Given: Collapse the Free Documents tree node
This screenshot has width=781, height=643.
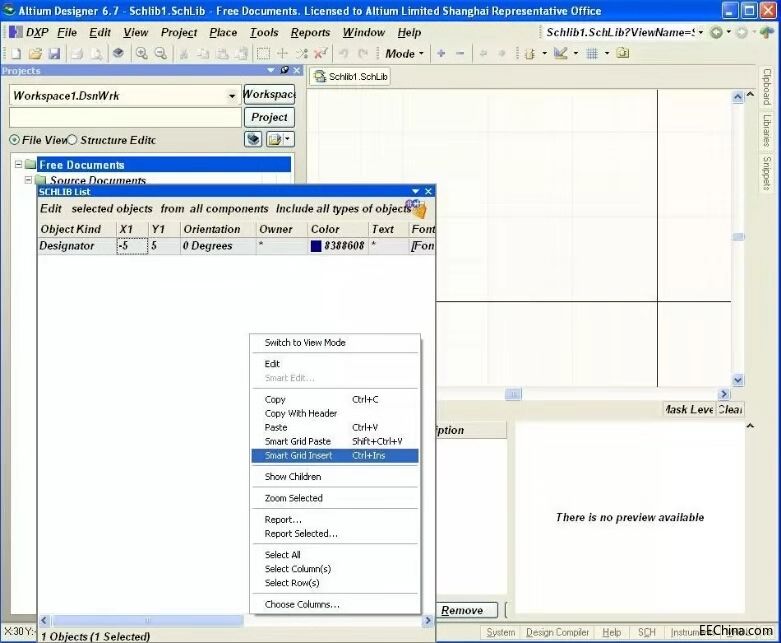Looking at the screenshot, I should point(18,165).
